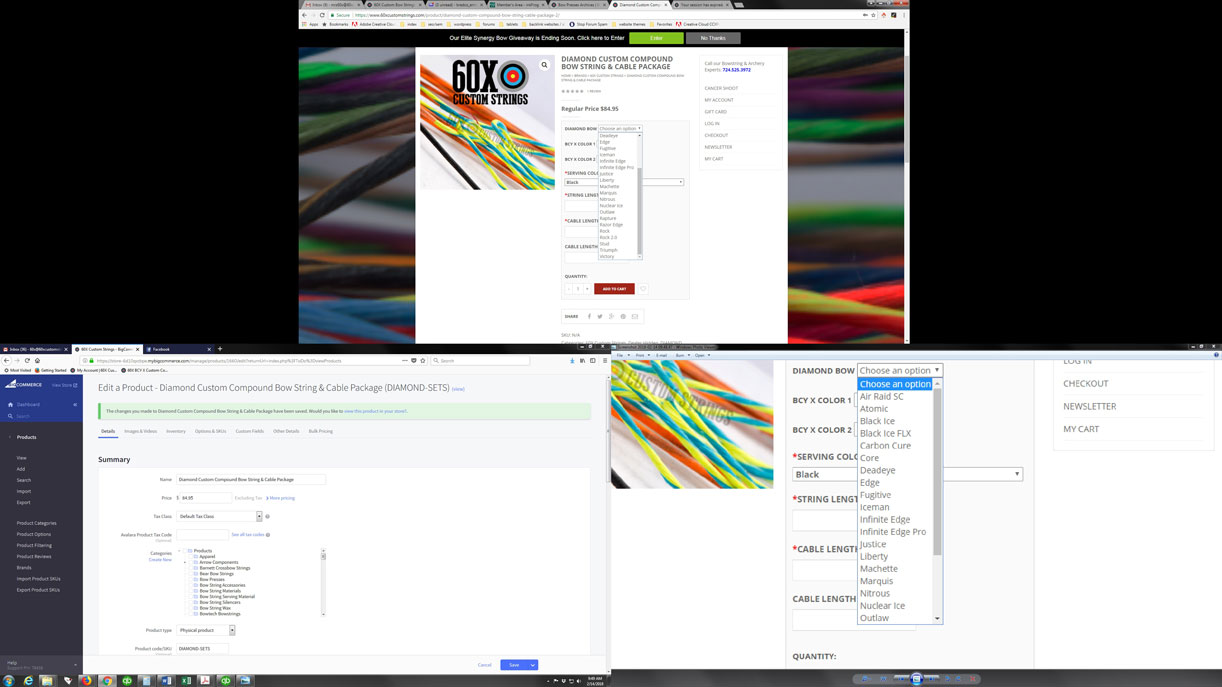Screen dimensions: 1222x687
Task: Open Excel from taskbar
Action: [185, 680]
